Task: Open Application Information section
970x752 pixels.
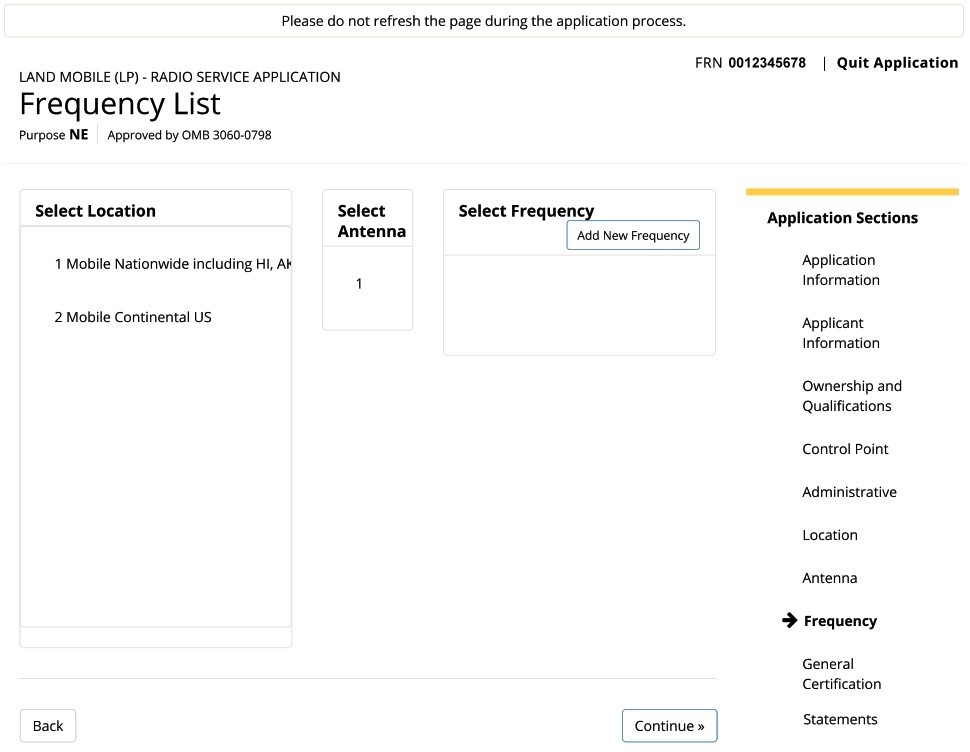Action: pos(841,270)
